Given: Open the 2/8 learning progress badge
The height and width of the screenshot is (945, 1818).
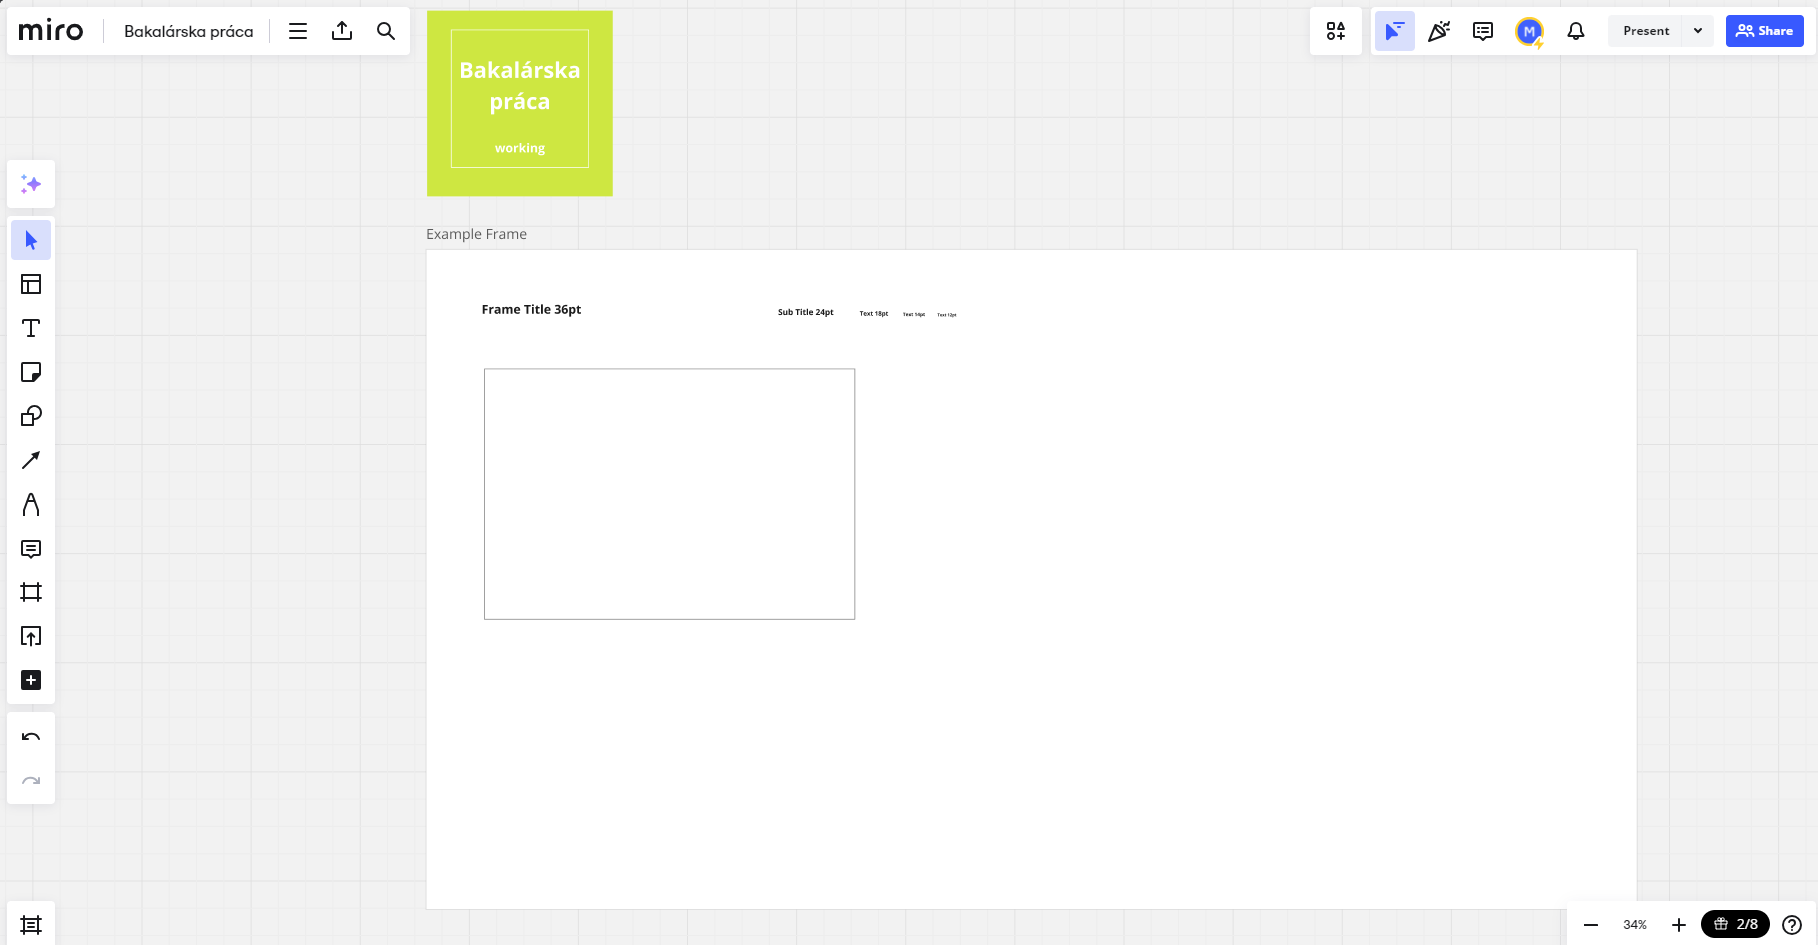Looking at the screenshot, I should (1736, 924).
